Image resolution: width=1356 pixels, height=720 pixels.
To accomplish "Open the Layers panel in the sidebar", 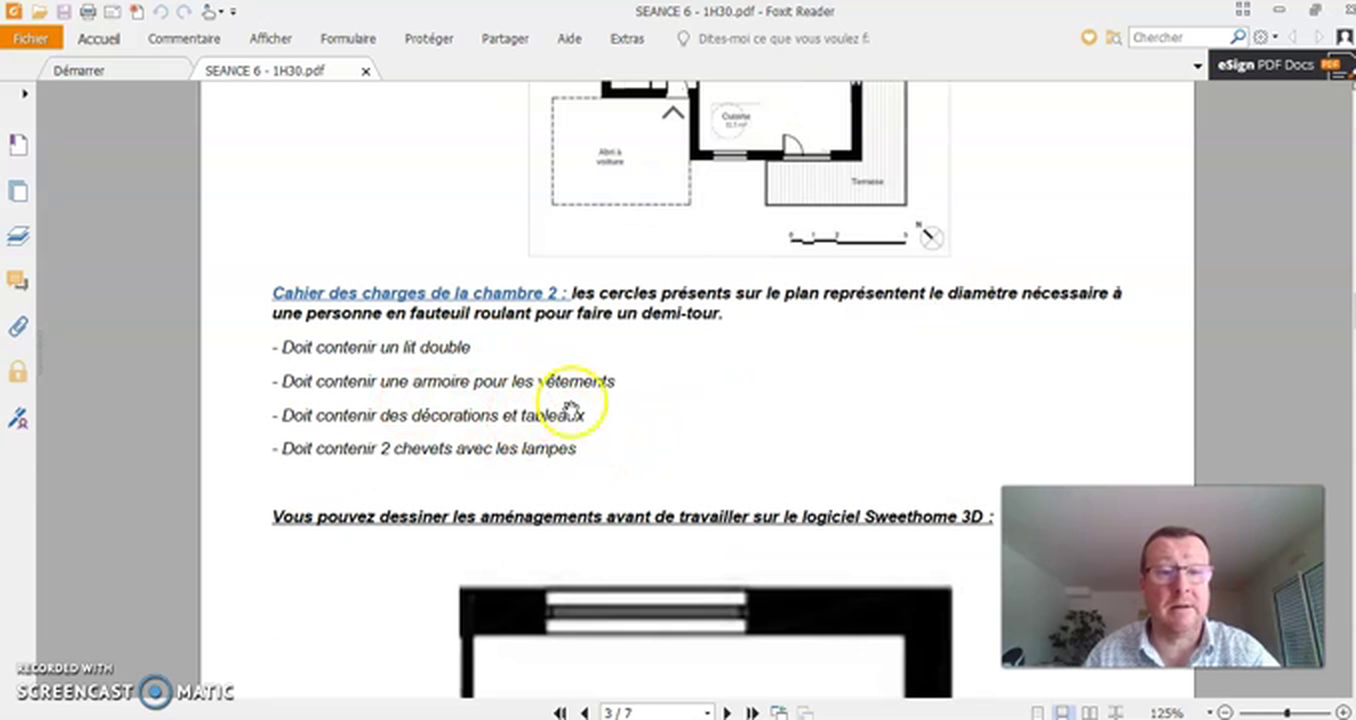I will (18, 236).
